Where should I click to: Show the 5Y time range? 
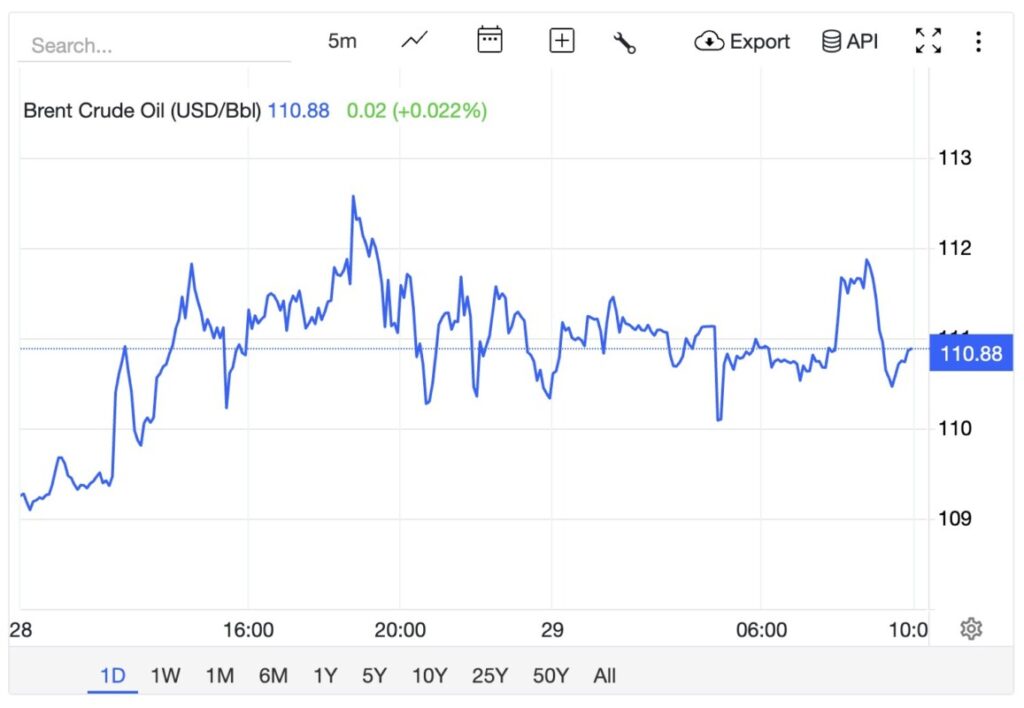(x=374, y=676)
